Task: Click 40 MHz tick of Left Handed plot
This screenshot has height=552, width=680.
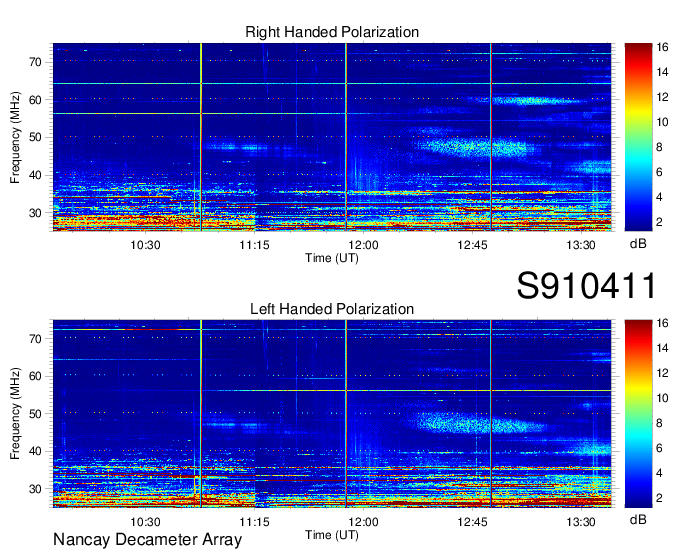Action: [x=35, y=451]
